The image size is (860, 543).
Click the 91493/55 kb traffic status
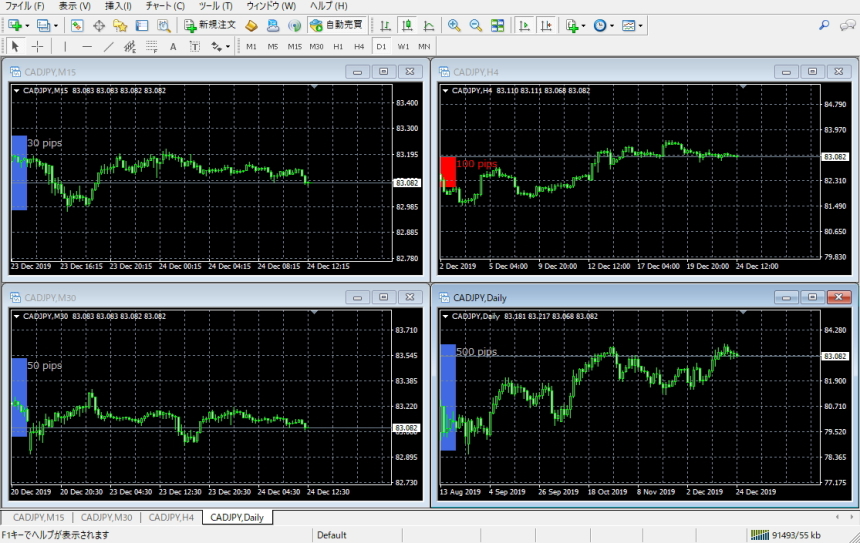click(x=796, y=535)
